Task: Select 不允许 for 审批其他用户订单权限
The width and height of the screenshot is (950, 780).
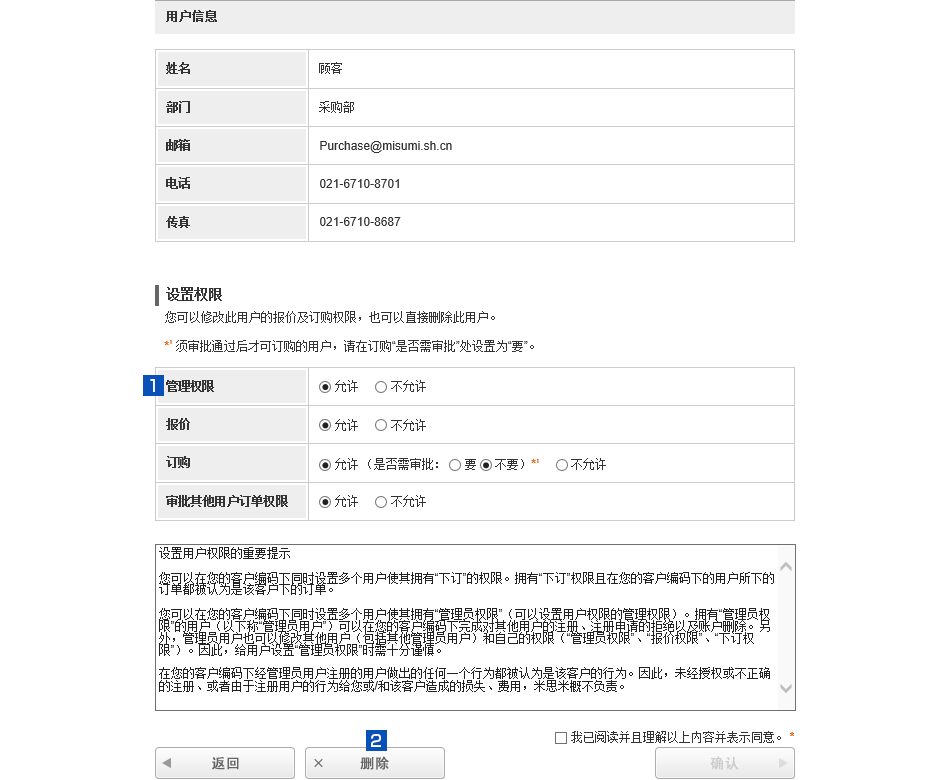Action: [x=380, y=502]
